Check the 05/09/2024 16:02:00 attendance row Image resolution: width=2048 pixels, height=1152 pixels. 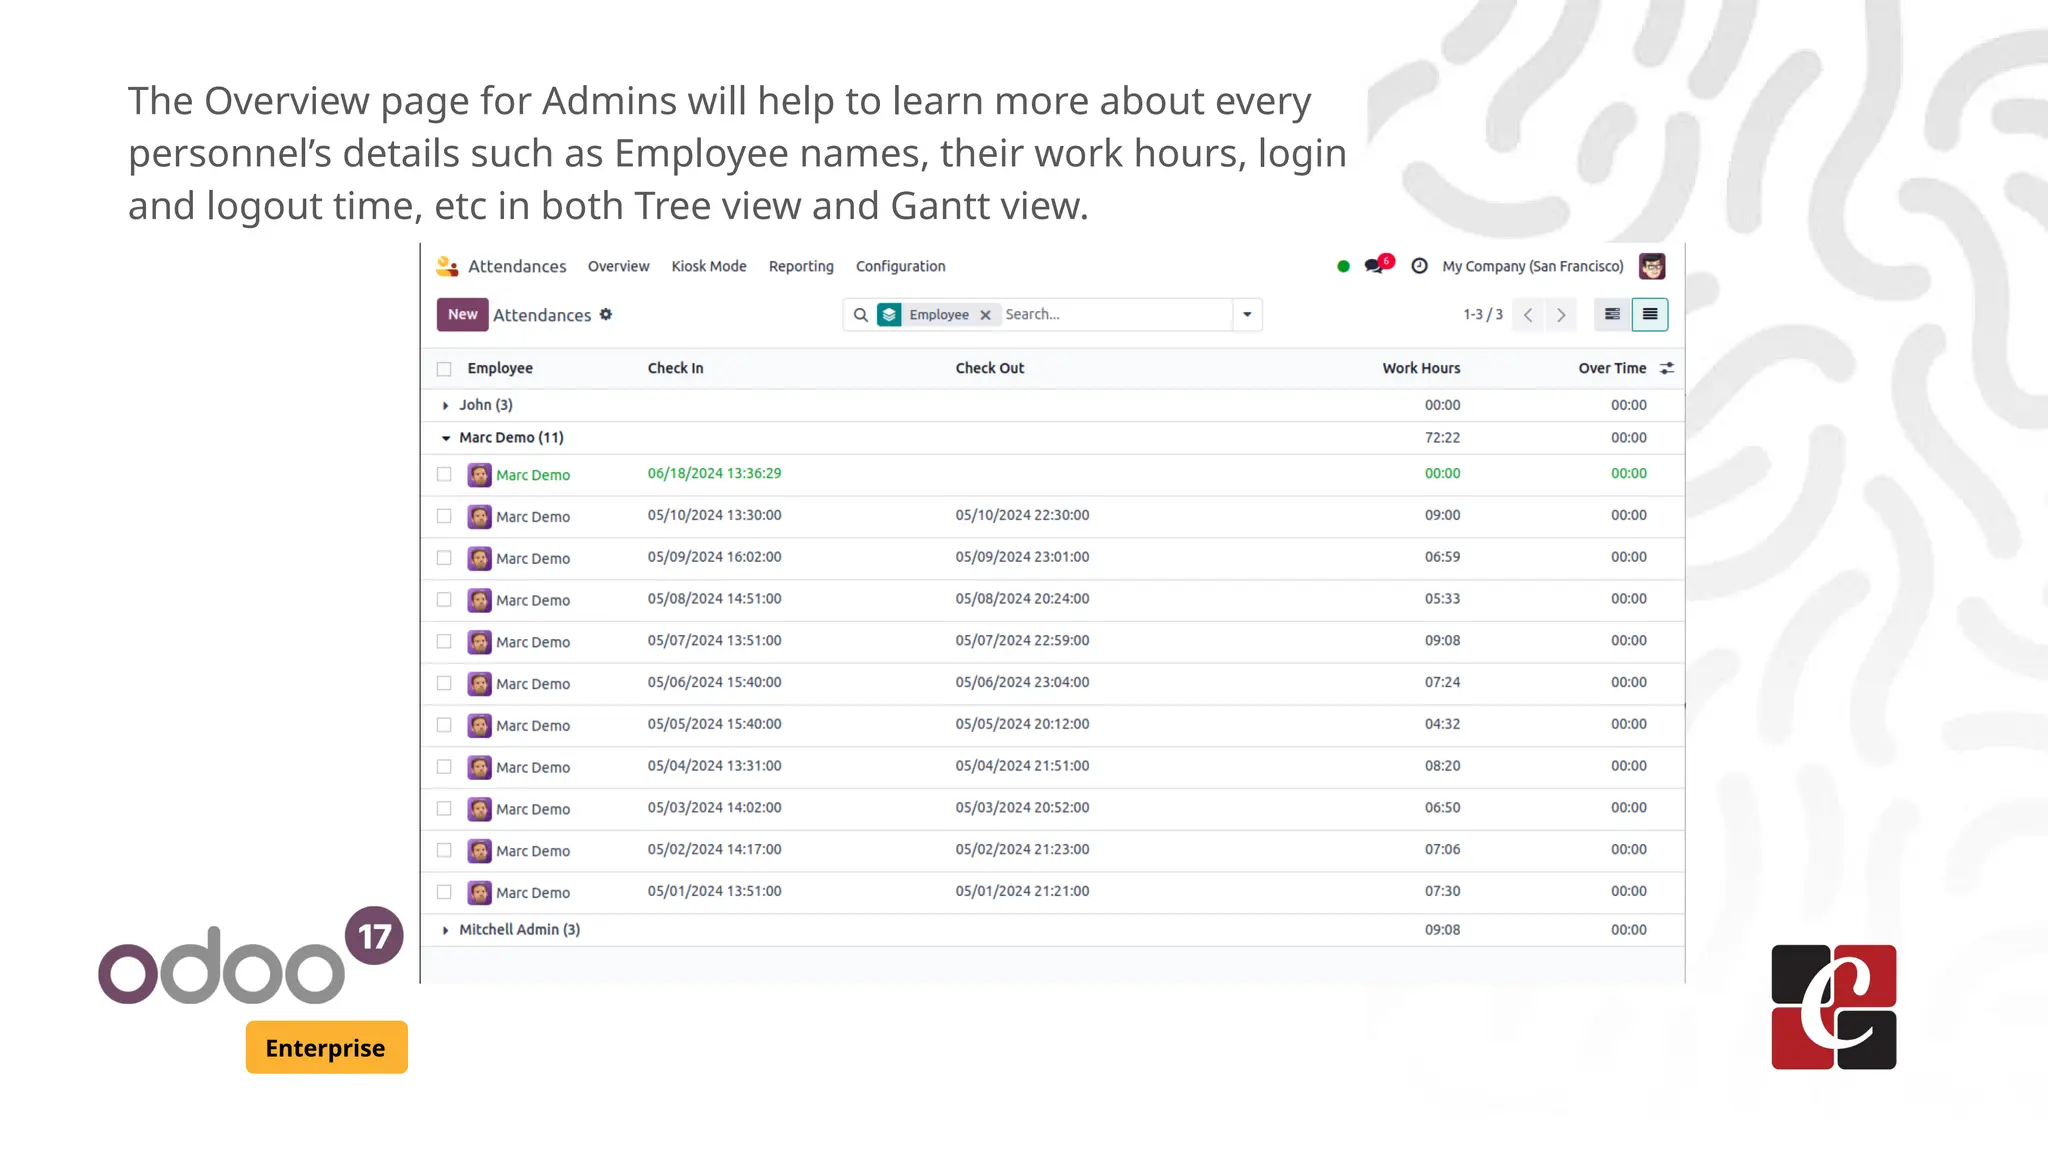(444, 558)
